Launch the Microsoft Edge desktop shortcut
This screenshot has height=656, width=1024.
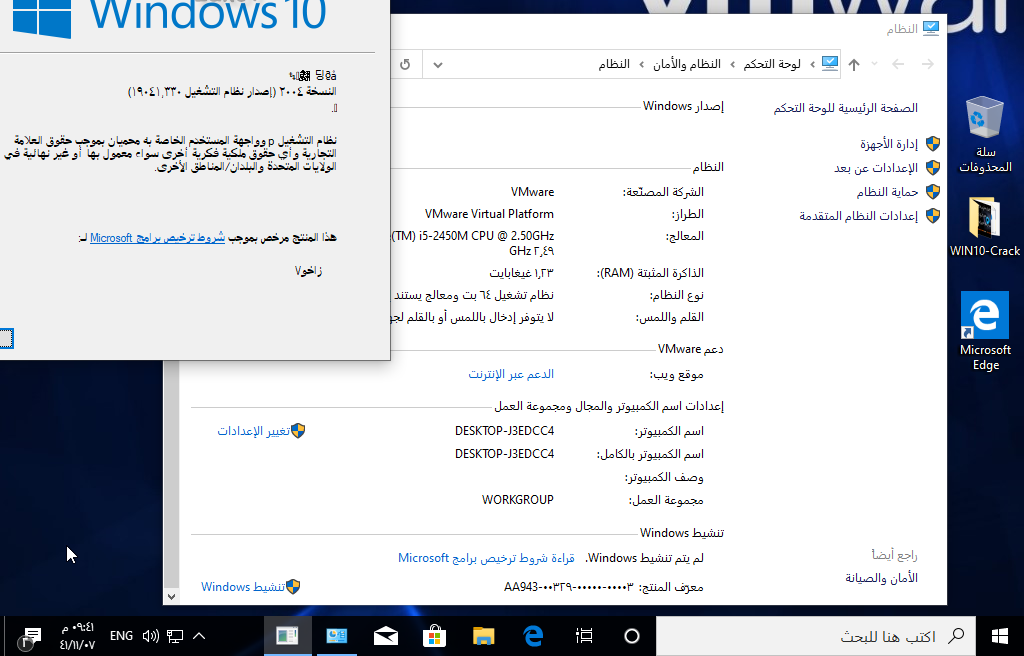pyautogui.click(x=985, y=331)
